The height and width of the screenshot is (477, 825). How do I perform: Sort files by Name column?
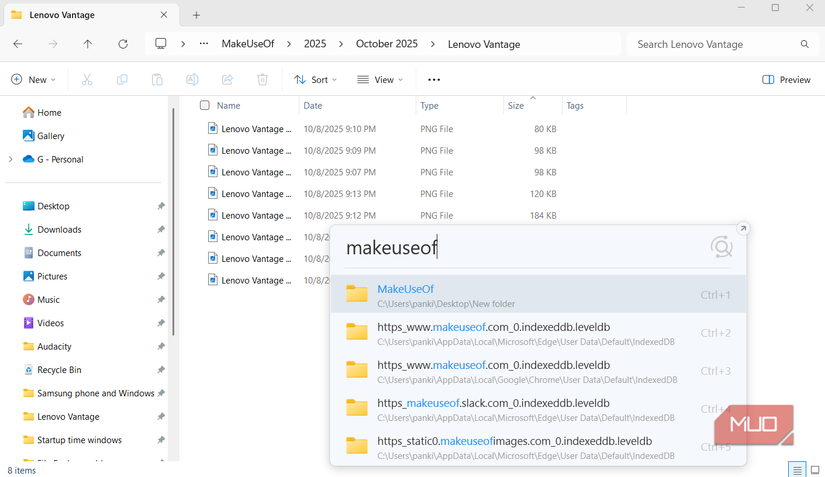tap(228, 106)
